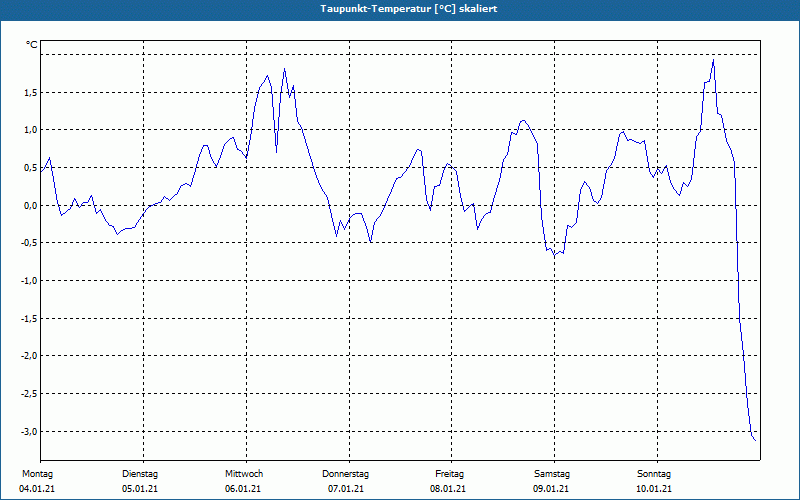Click the Samstag day label
Image resolution: width=800 pixels, height=500 pixels.
tap(552, 474)
